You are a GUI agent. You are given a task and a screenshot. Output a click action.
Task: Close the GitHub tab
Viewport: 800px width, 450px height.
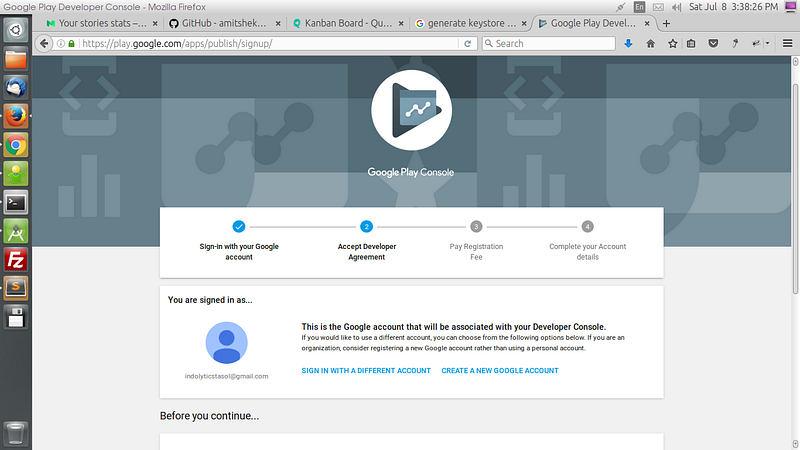pos(278,23)
